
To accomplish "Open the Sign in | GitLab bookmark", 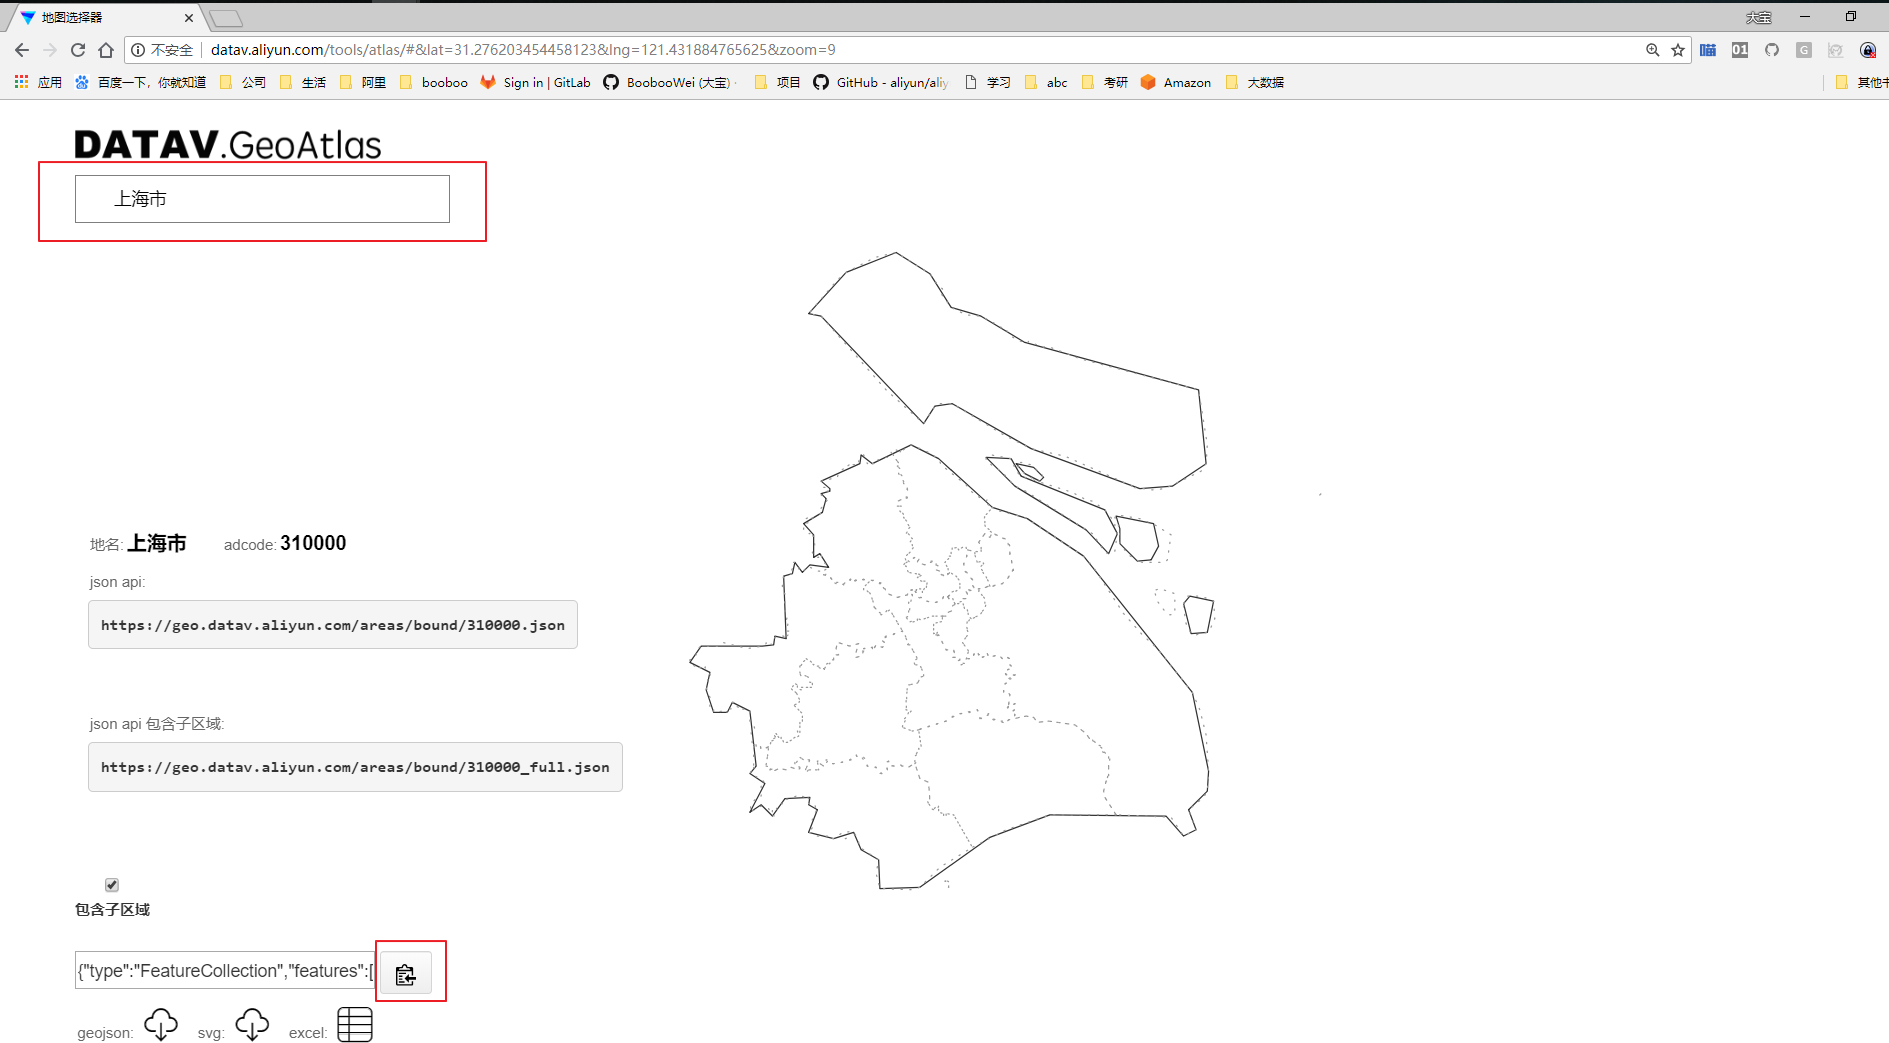I will point(536,83).
